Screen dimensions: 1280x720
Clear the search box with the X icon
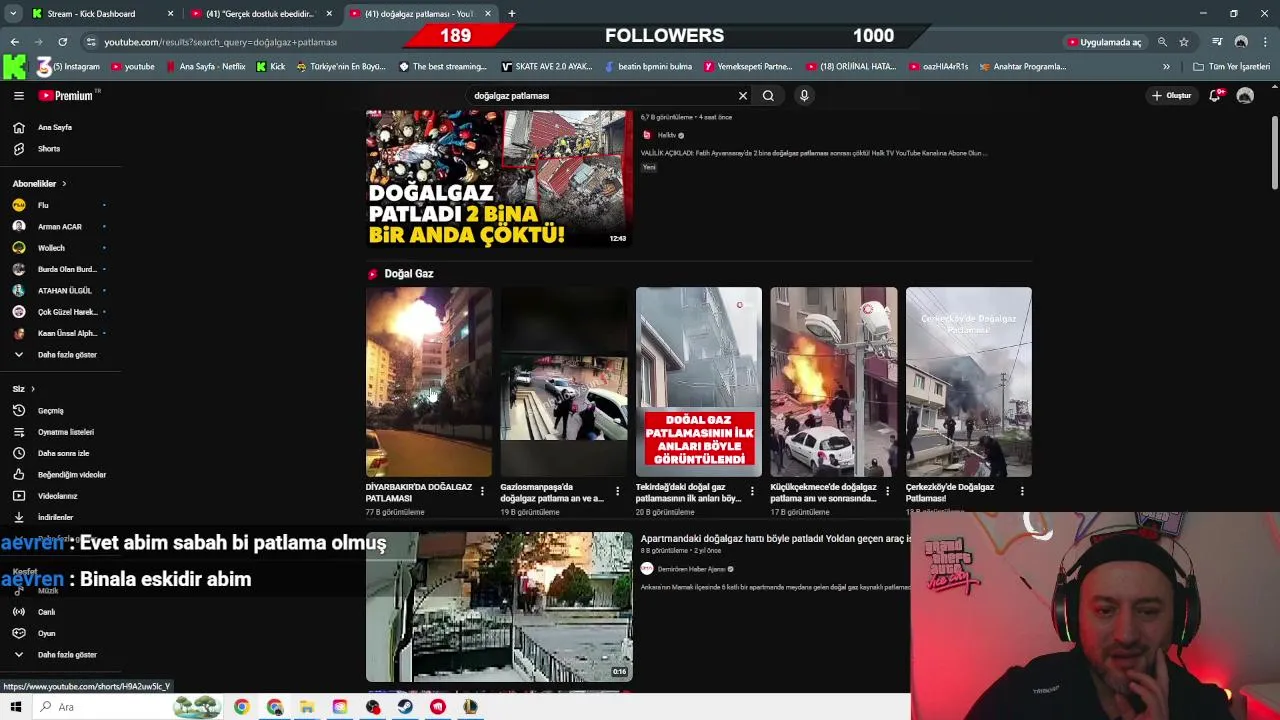(743, 96)
